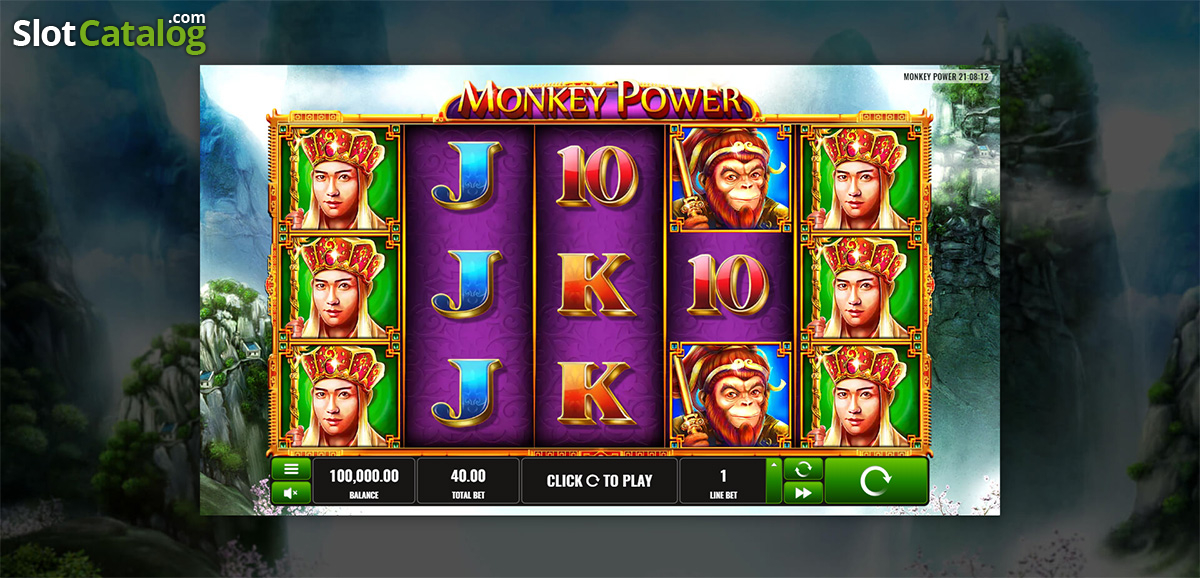Click the red 10 symbol atop third reel
The width and height of the screenshot is (1200, 578).
[597, 174]
